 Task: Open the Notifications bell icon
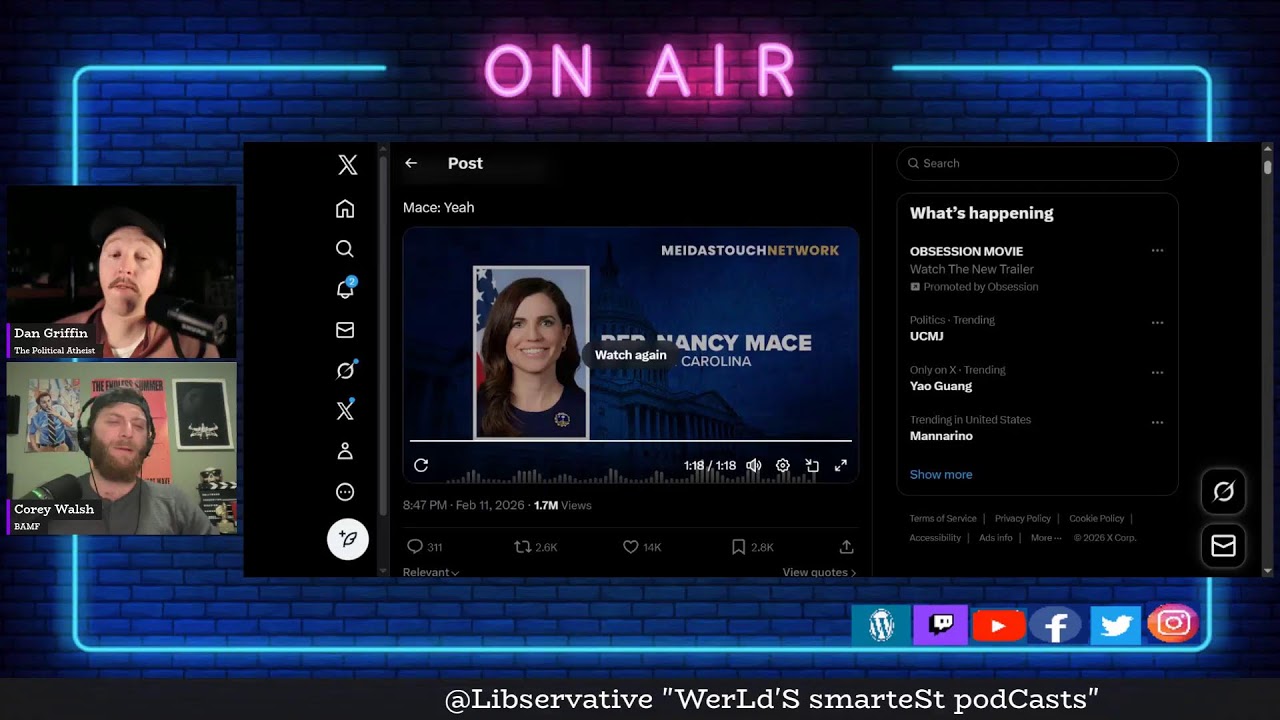(x=345, y=289)
